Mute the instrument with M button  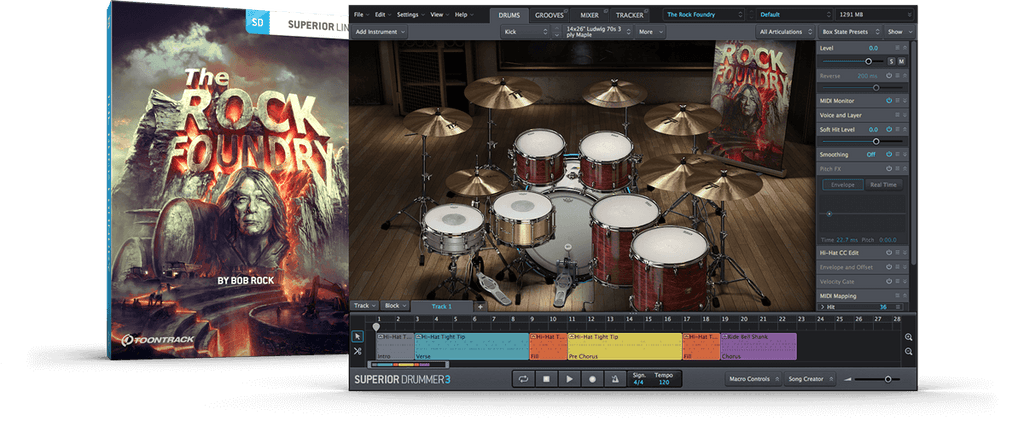[x=901, y=61]
